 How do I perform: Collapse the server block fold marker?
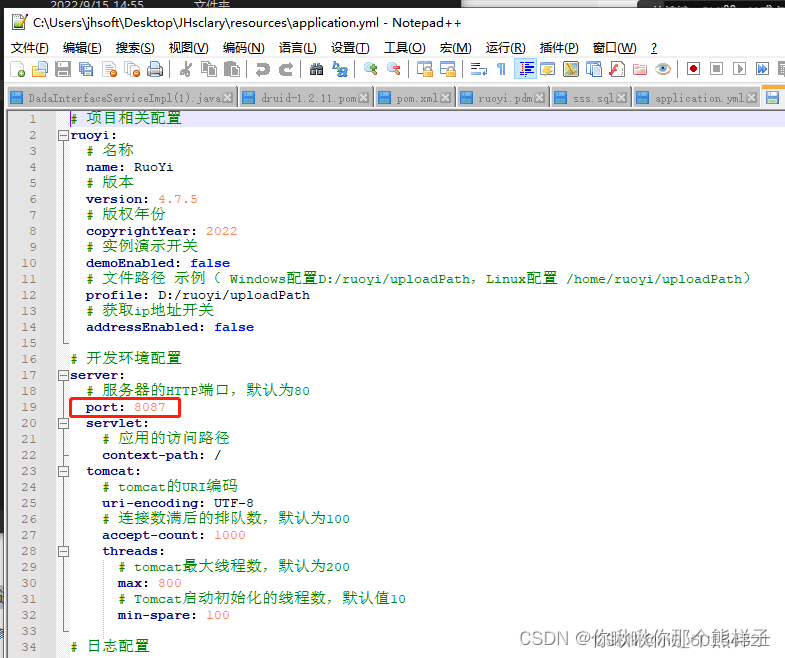coord(63,375)
